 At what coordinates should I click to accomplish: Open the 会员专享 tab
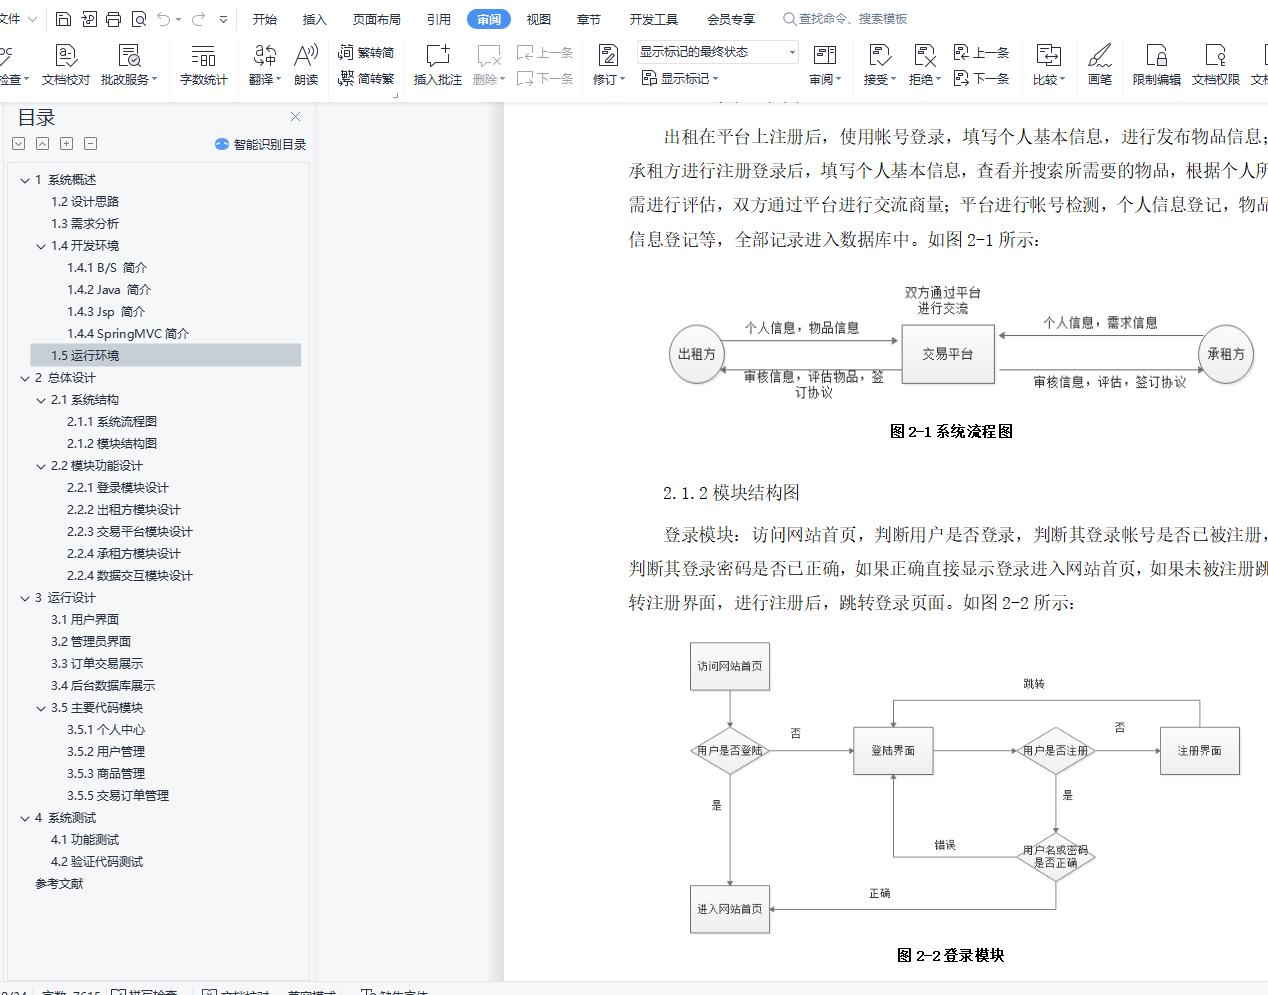(x=731, y=19)
